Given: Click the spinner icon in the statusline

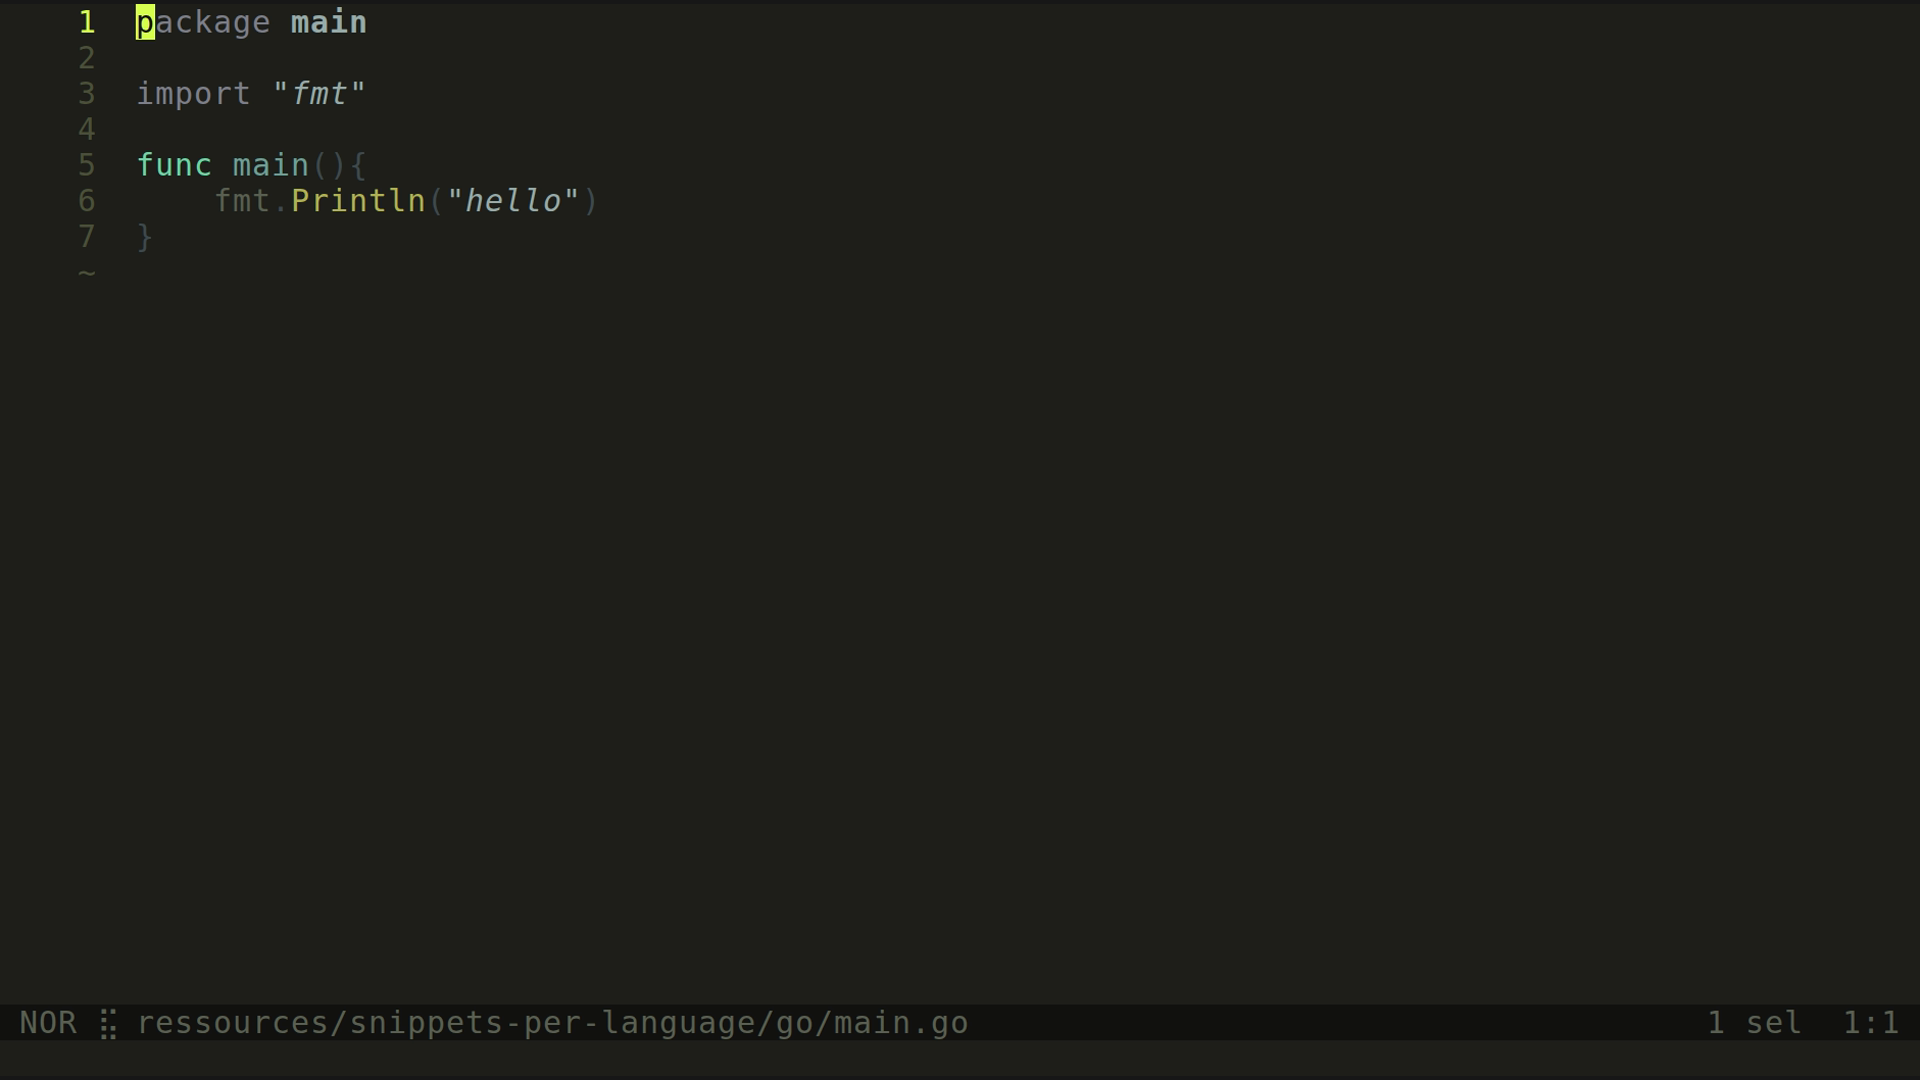Looking at the screenshot, I should (x=108, y=1024).
